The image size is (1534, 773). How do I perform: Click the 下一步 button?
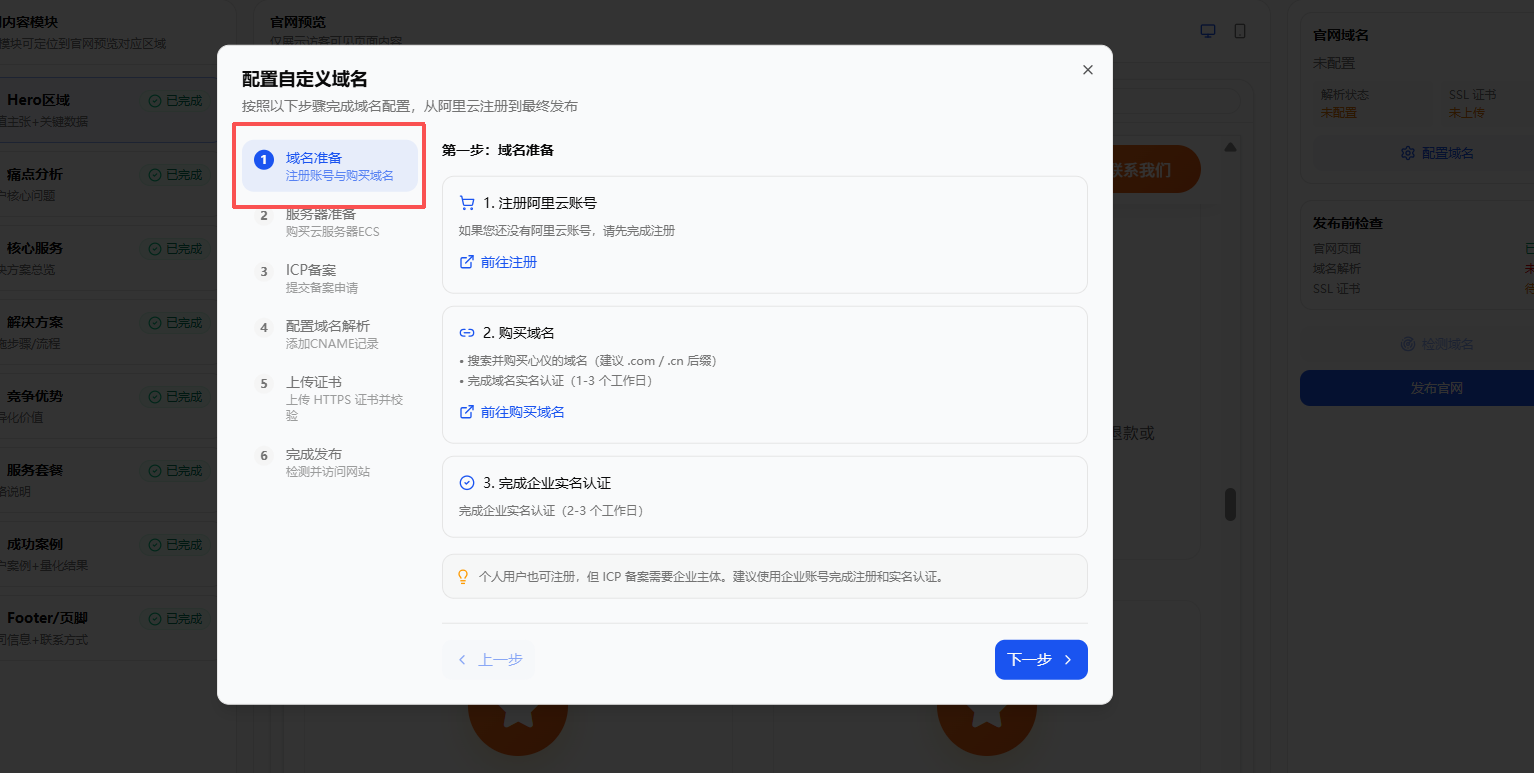(x=1041, y=660)
